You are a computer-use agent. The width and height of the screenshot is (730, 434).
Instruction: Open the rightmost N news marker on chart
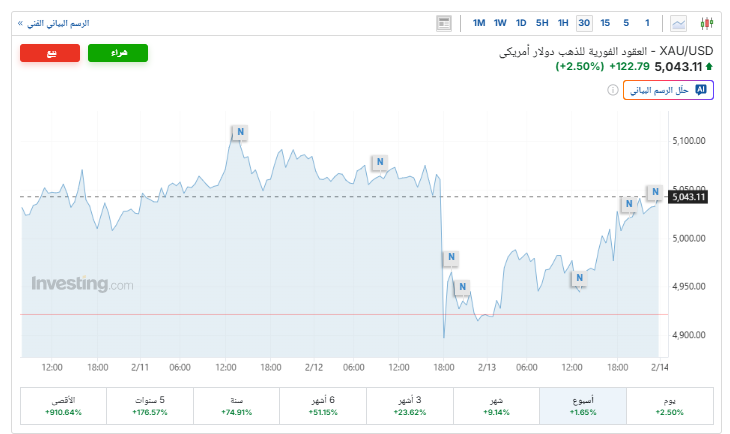click(655, 192)
